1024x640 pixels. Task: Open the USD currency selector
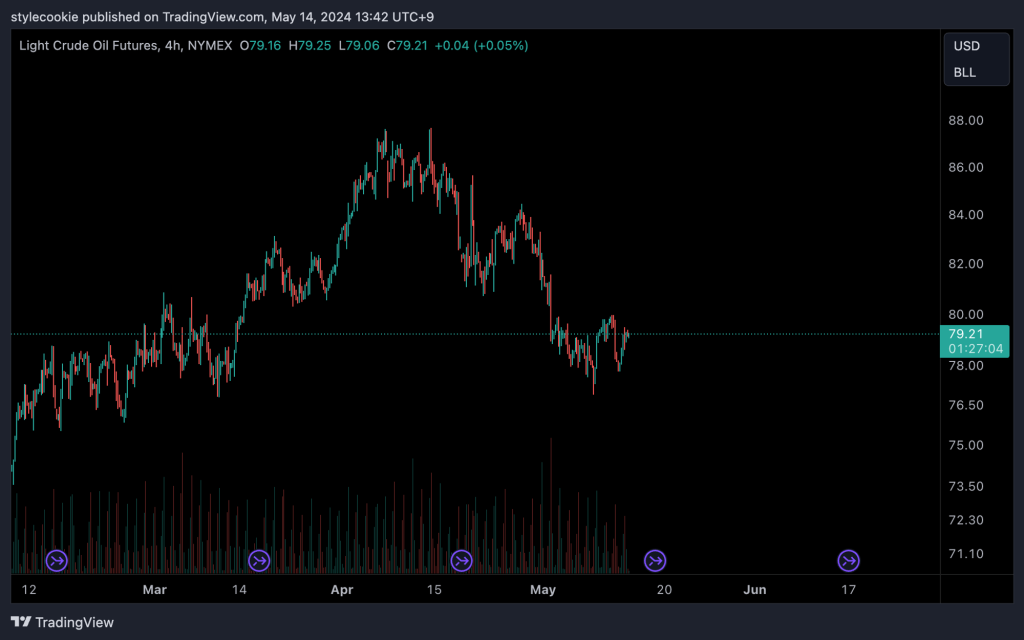coord(966,46)
